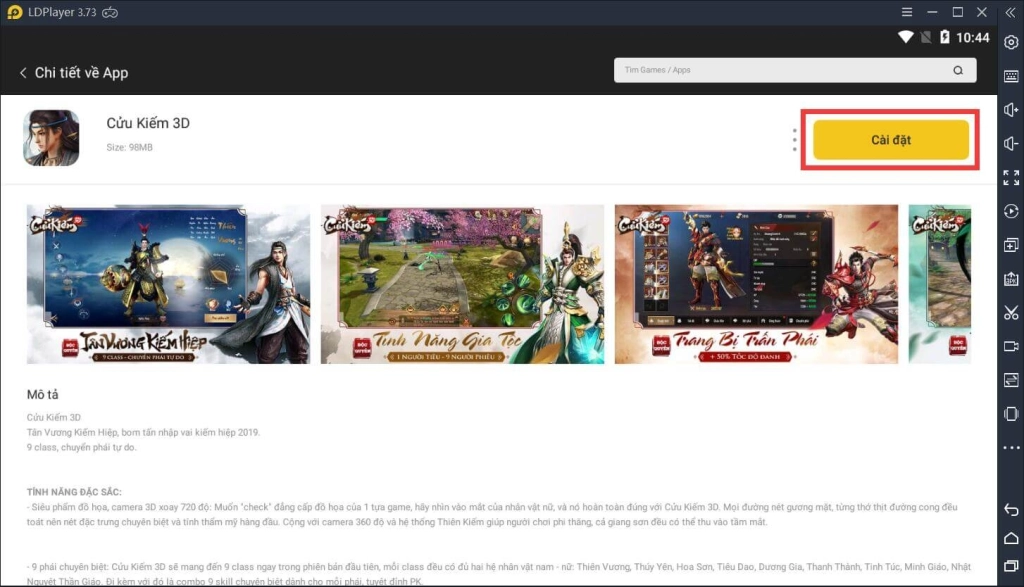Viewport: 1024px width, 587px height.
Task: Open more tools with sidebar ellipsis icon
Action: tap(1011, 448)
